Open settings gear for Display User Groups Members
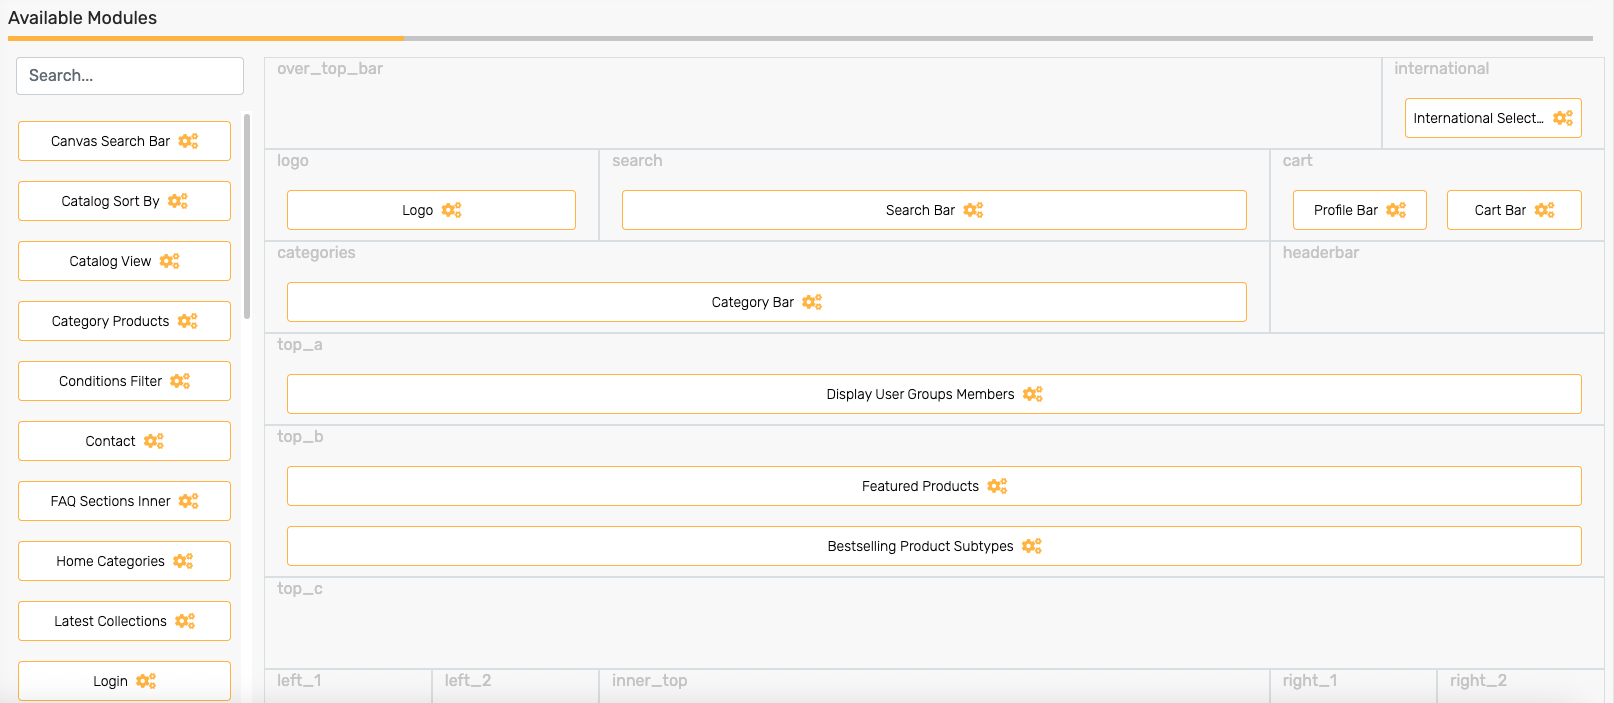Screen dimensions: 1614x703 (1033, 394)
